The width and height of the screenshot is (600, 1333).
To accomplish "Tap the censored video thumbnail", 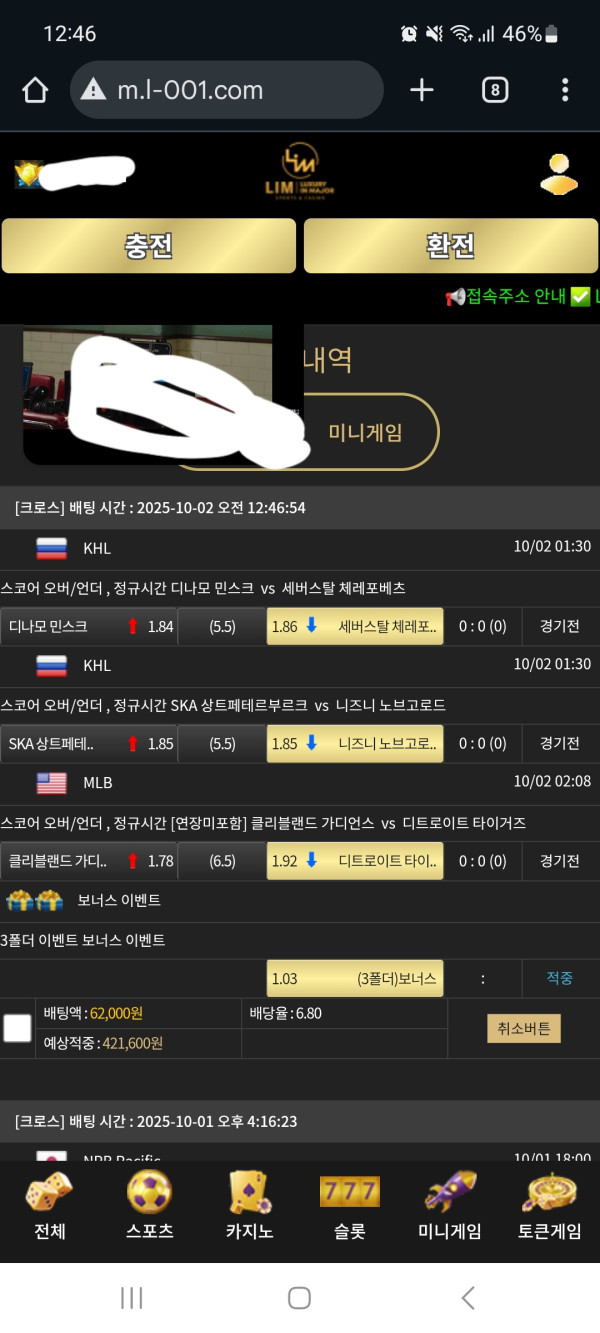I will [162, 394].
